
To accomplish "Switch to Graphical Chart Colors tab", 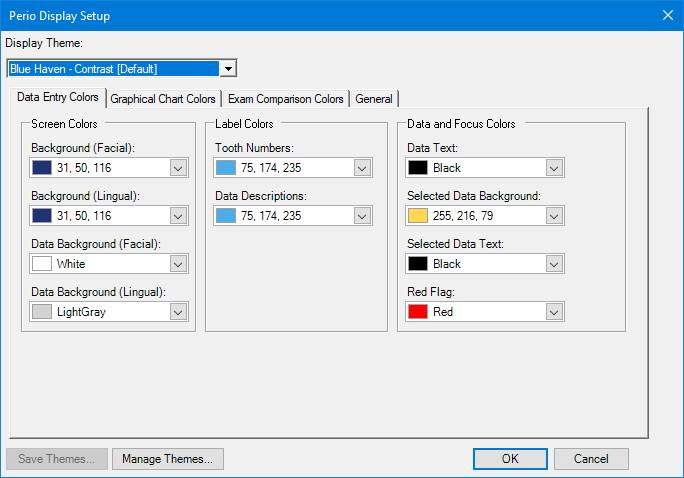I will click(x=163, y=99).
